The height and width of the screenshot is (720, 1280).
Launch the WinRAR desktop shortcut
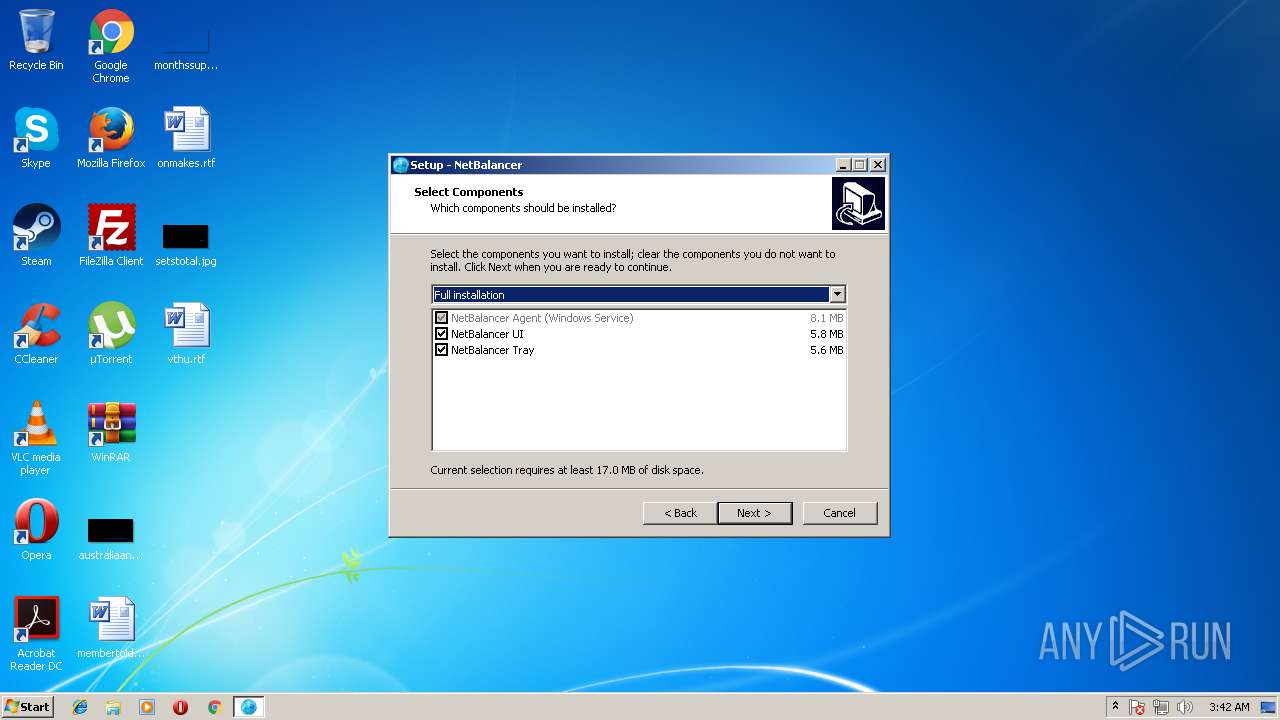tap(111, 432)
